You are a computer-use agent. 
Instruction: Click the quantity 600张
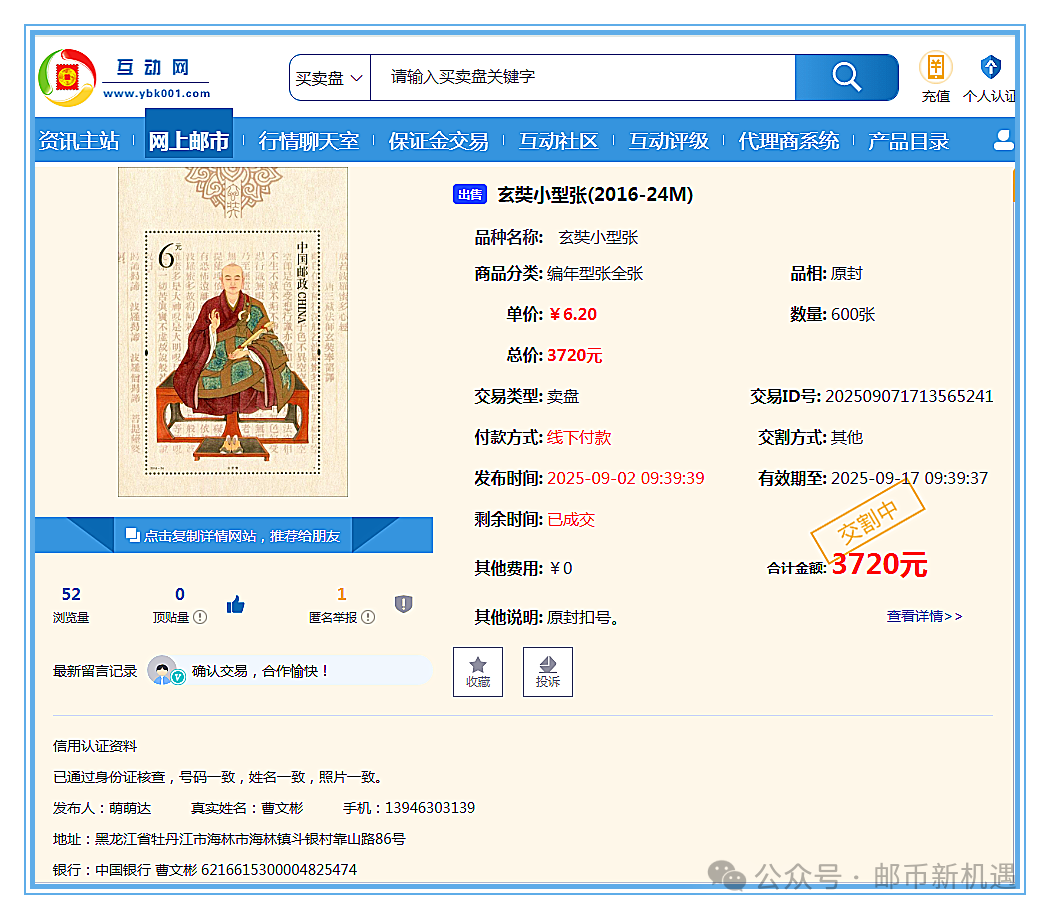point(853,314)
